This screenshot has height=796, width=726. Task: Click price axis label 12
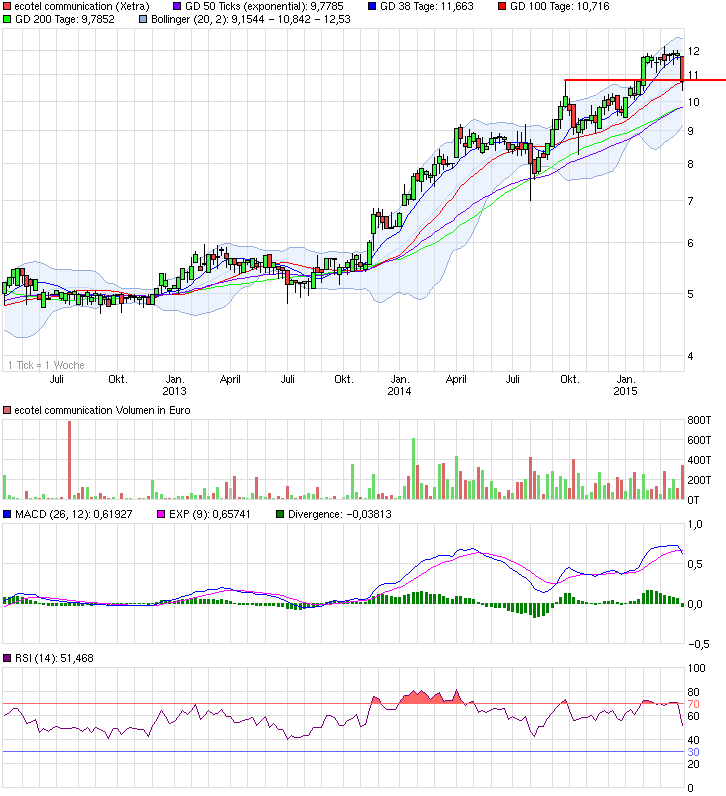[694, 51]
